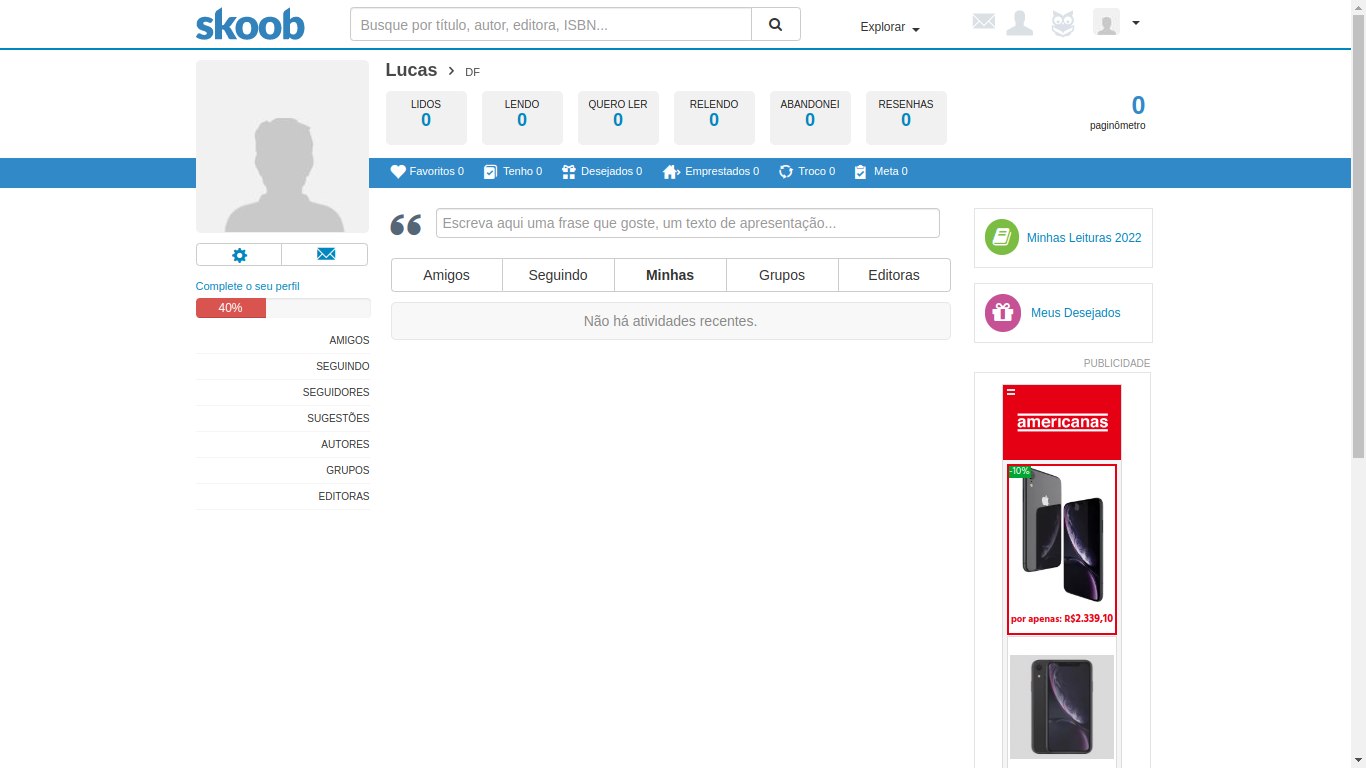1366x768 pixels.
Task: Click the Troco recycle arrows icon
Action: (786, 172)
